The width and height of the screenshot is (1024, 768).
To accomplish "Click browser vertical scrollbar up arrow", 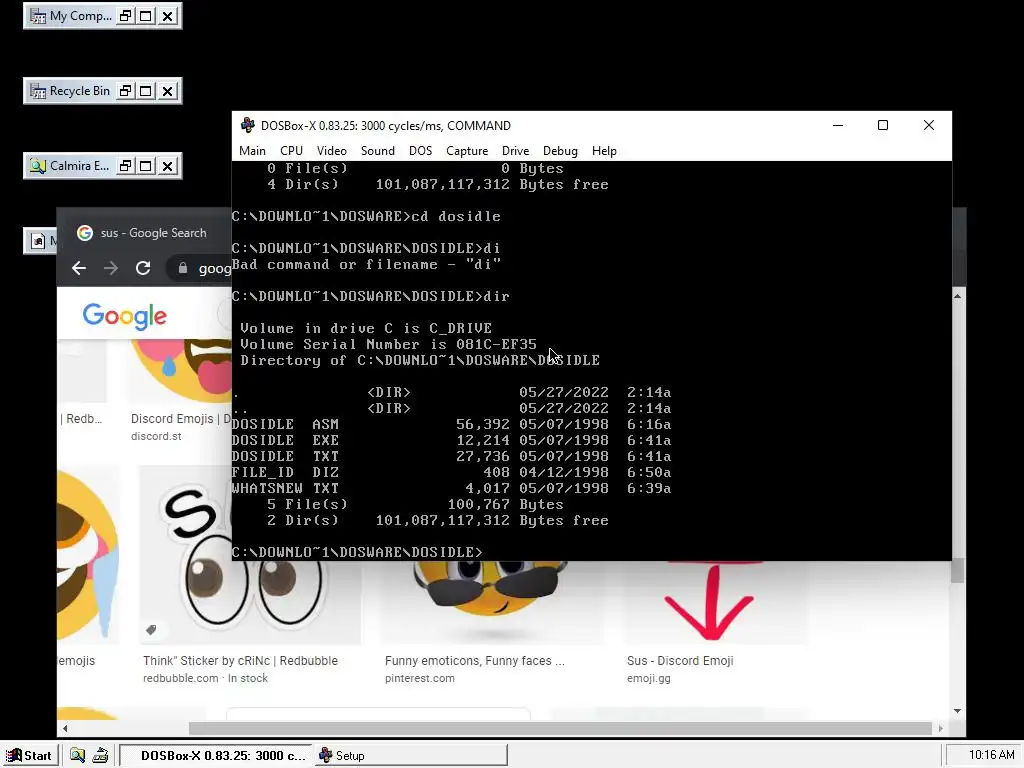I will tap(957, 296).
